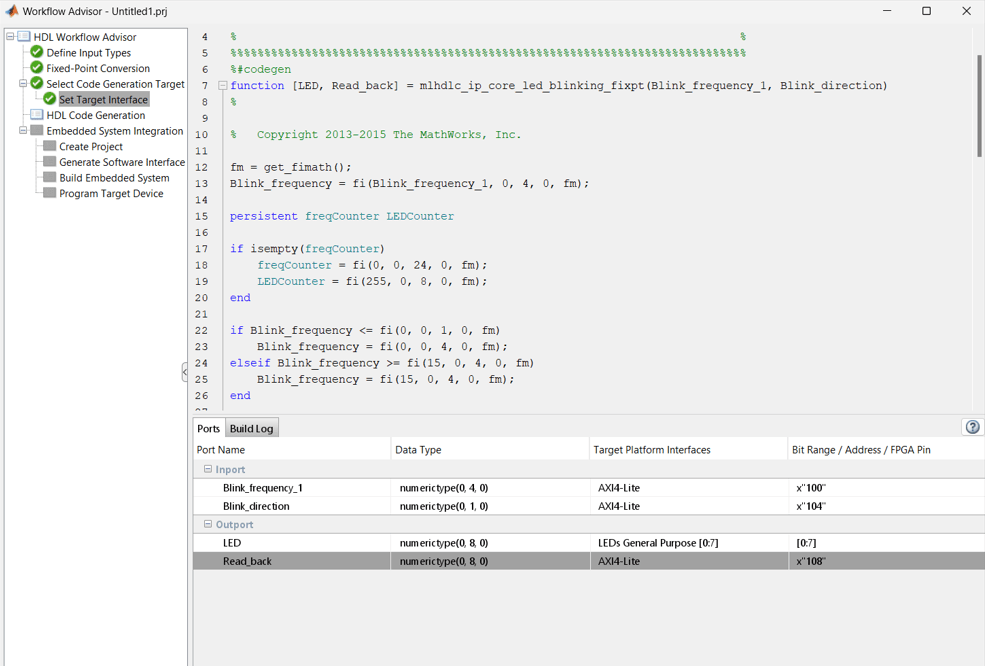This screenshot has height=666, width=985.
Task: Fold the function code block at line 7
Action: [x=222, y=86]
